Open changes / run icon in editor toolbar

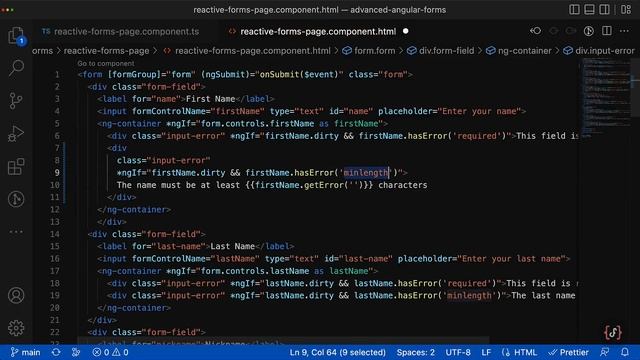tap(588, 31)
